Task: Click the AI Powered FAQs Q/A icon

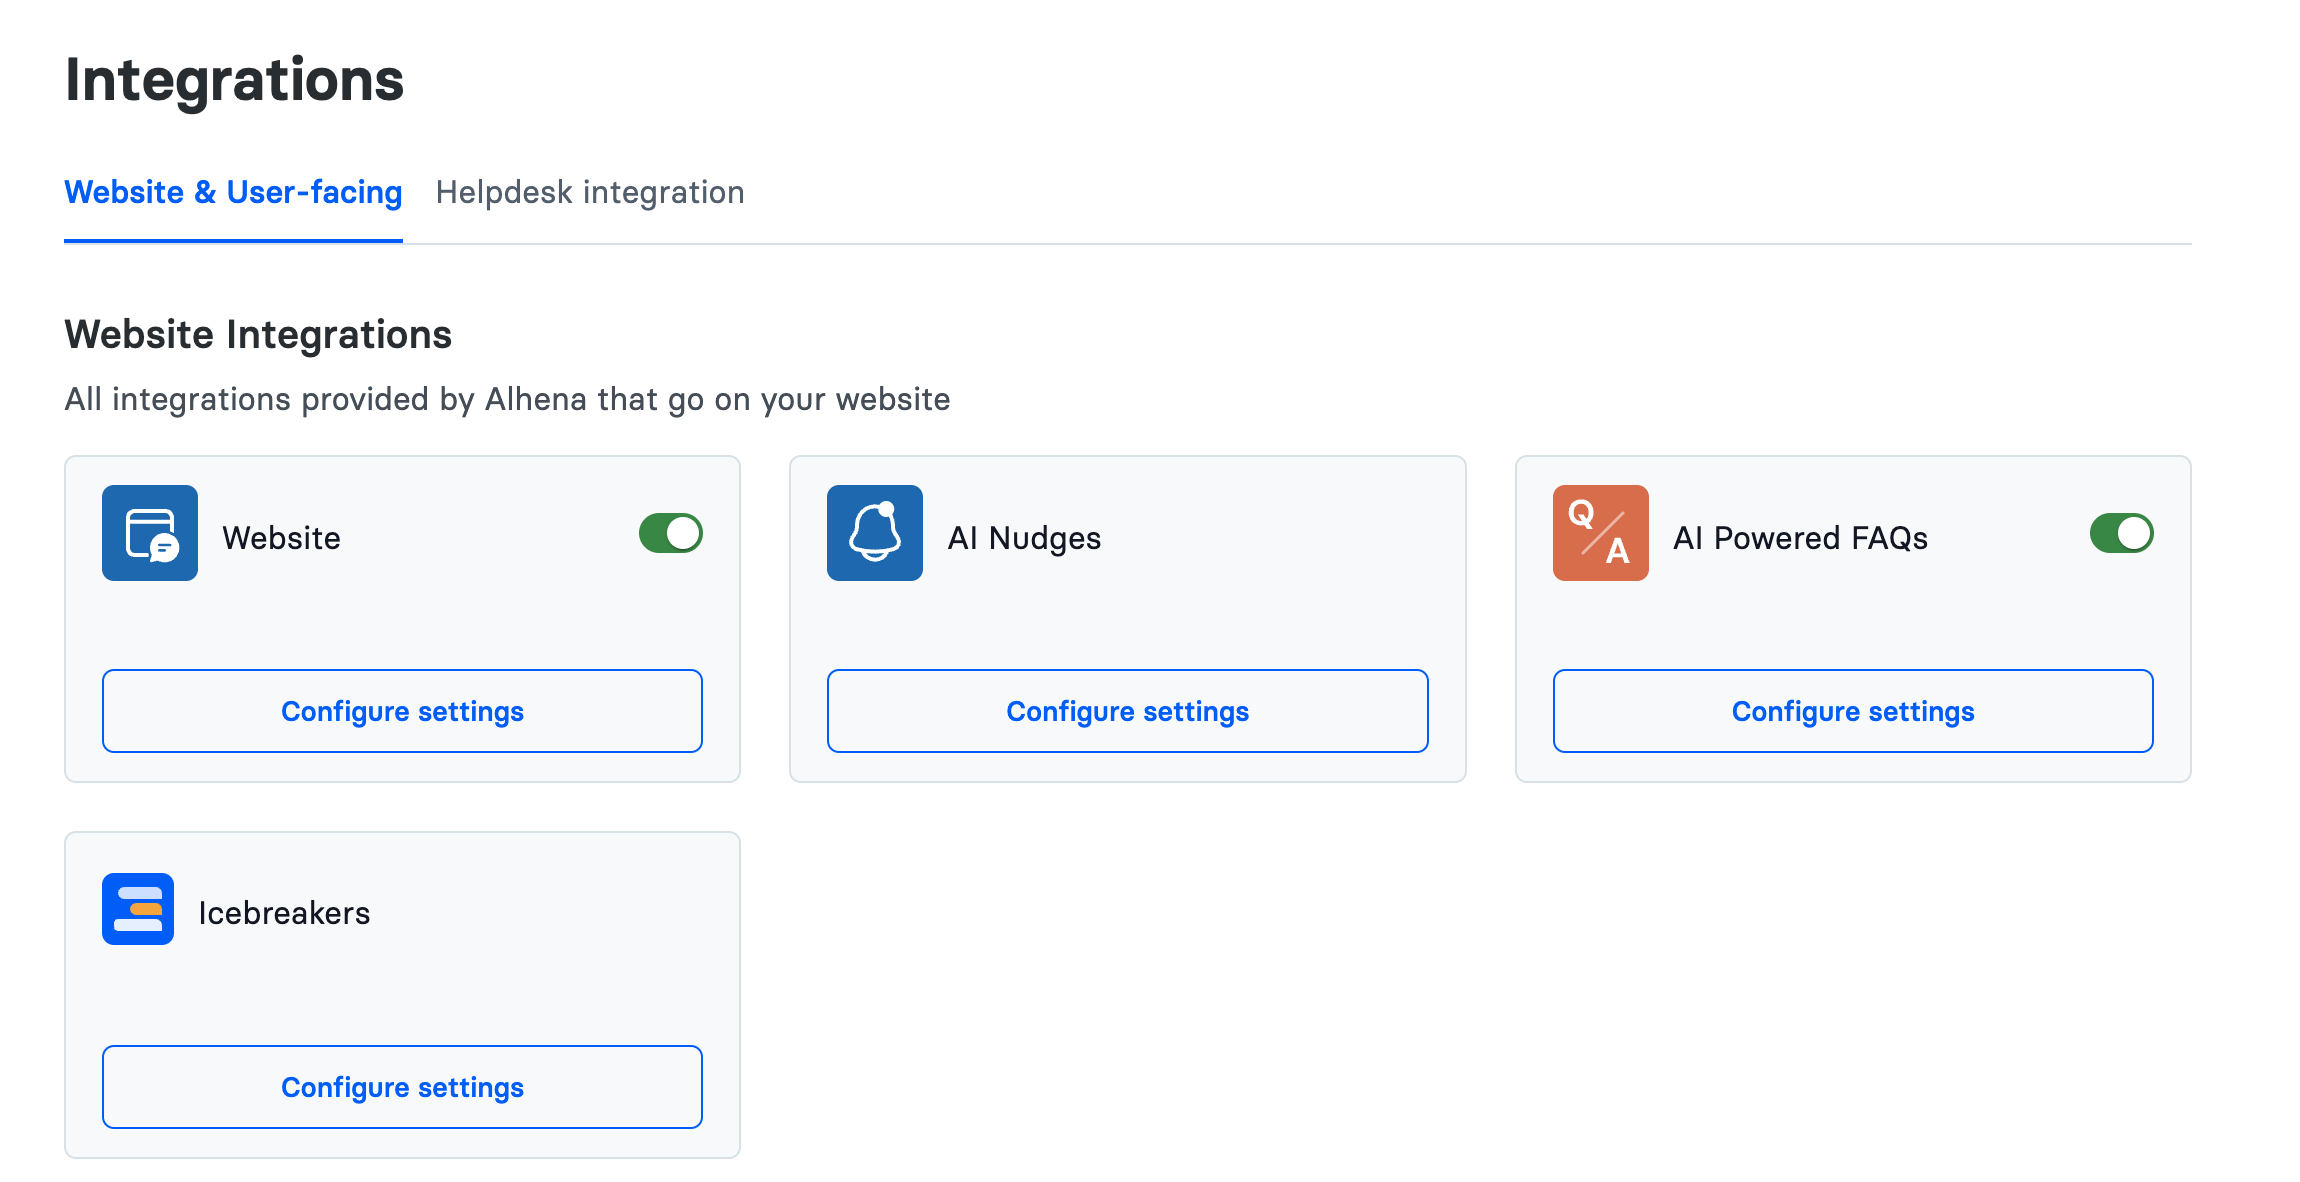Action: coord(1600,533)
